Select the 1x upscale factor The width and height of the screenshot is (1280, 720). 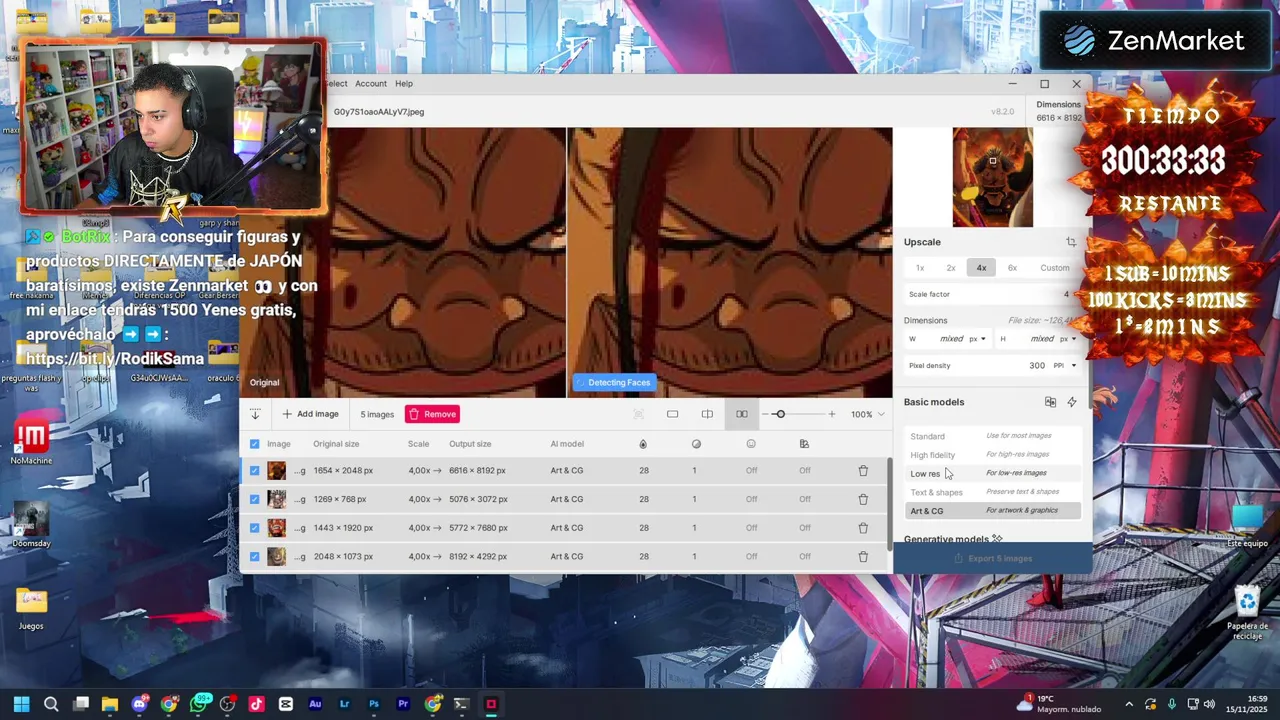[920, 268]
